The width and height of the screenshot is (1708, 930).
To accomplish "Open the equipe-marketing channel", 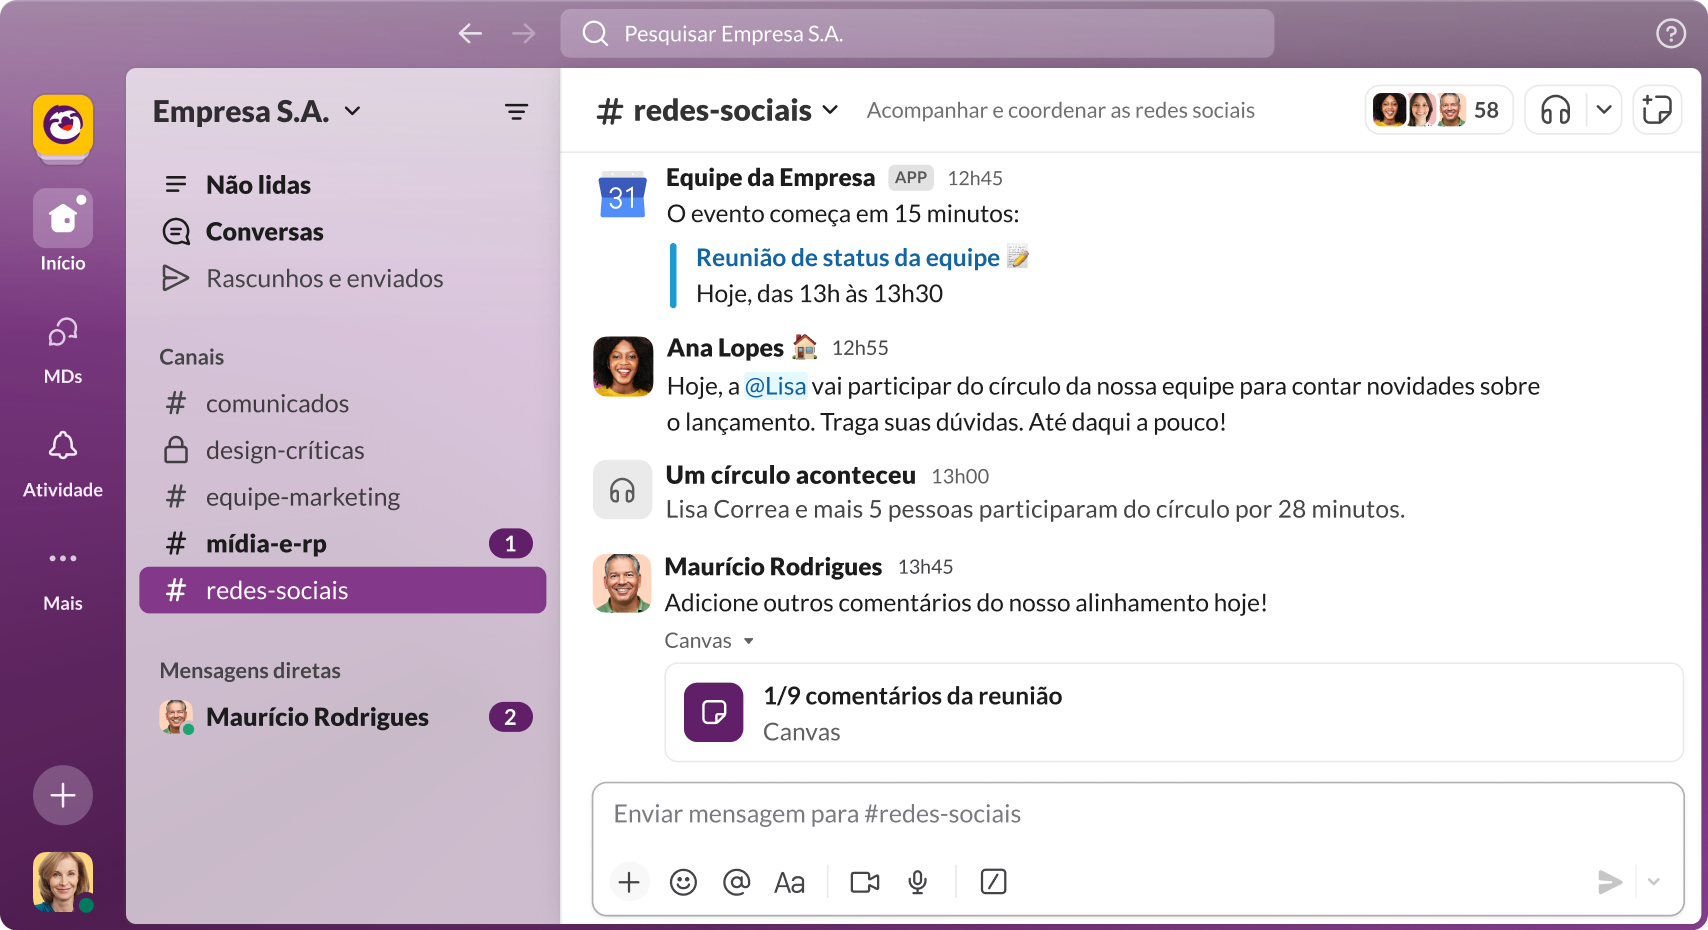I will tap(302, 496).
